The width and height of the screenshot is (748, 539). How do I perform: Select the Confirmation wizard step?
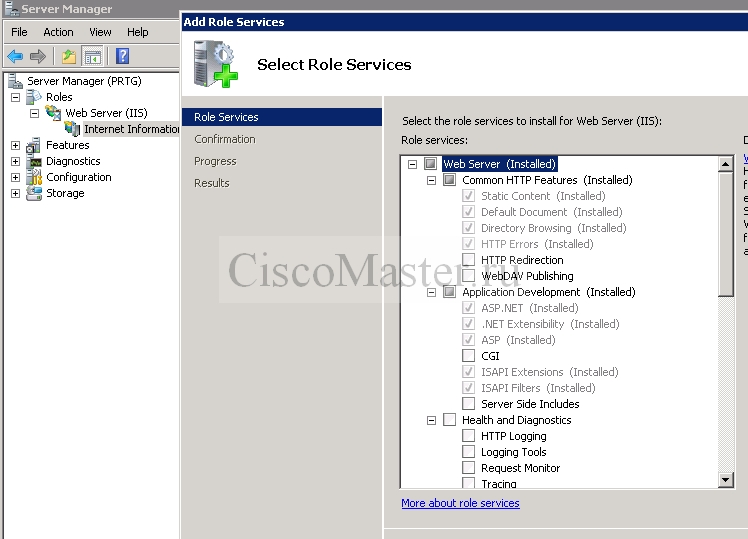pos(225,139)
